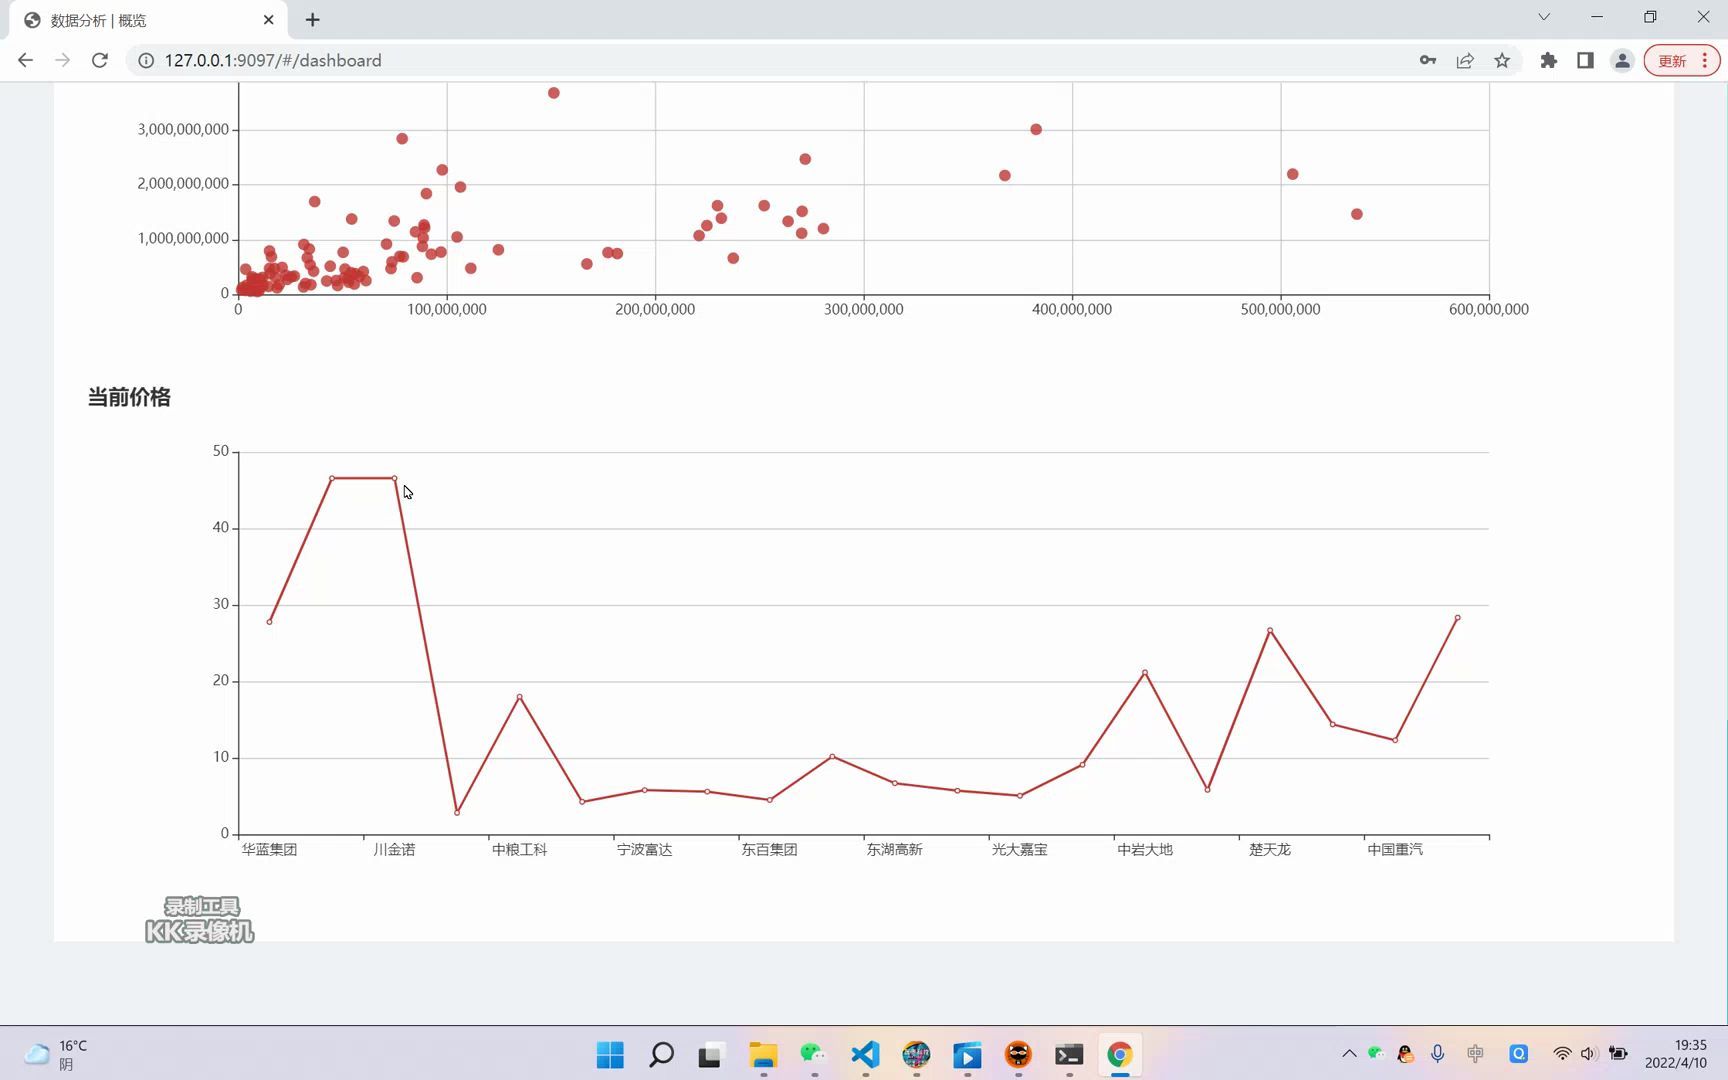Viewport: 1728px width, 1080px height.
Task: Open the Chrome profile avatar
Action: [x=1622, y=60]
